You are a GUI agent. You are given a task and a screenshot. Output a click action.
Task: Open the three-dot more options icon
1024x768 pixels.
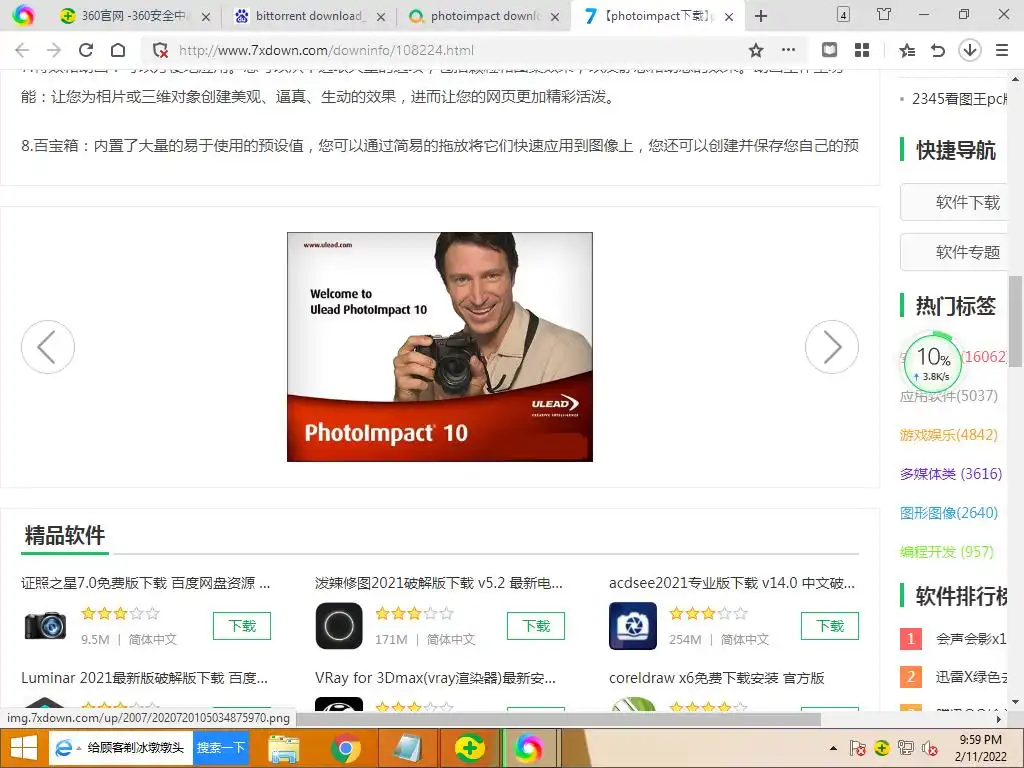pos(788,50)
